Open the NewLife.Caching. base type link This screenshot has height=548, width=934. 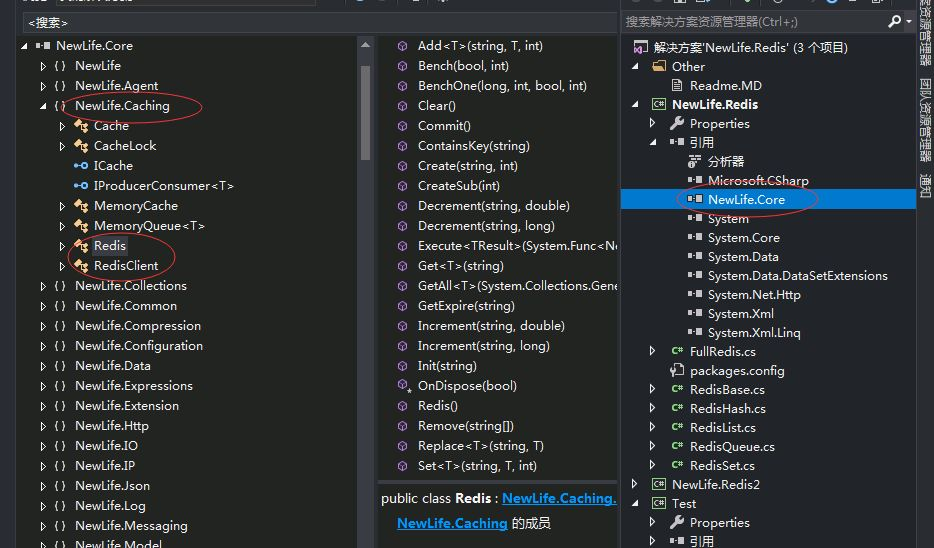point(559,499)
